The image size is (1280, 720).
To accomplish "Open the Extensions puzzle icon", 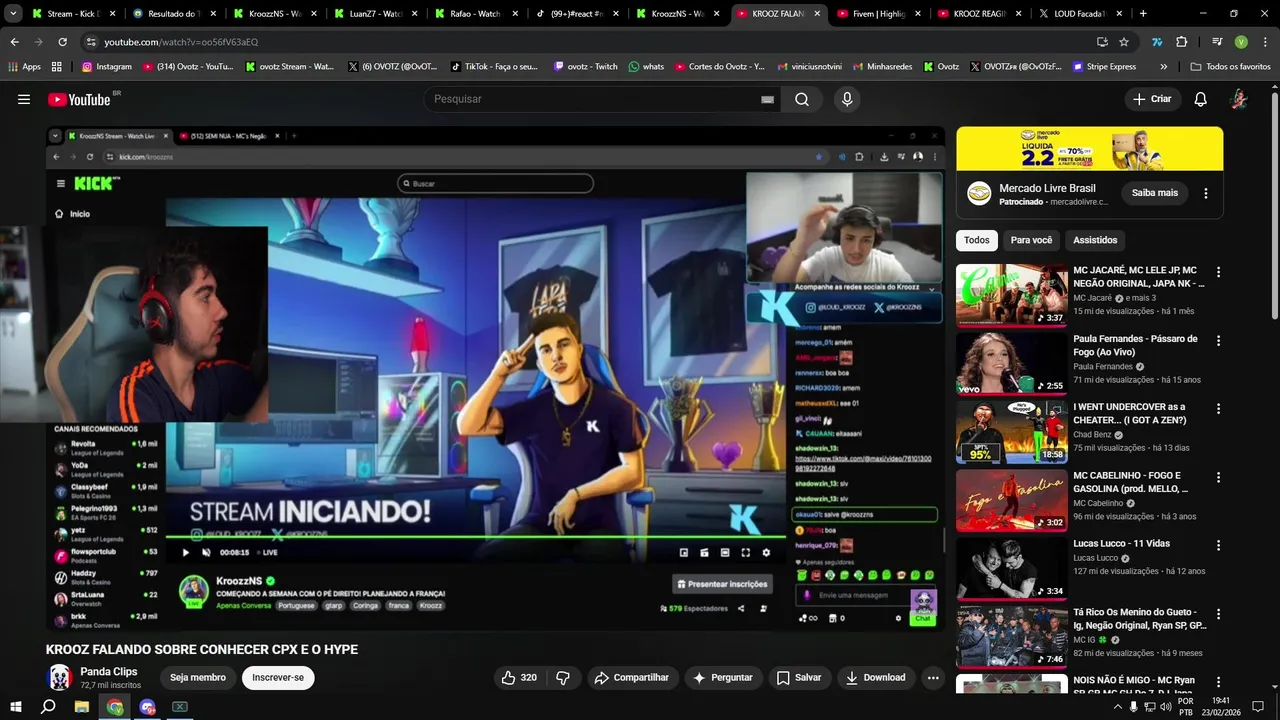I will [x=1181, y=42].
